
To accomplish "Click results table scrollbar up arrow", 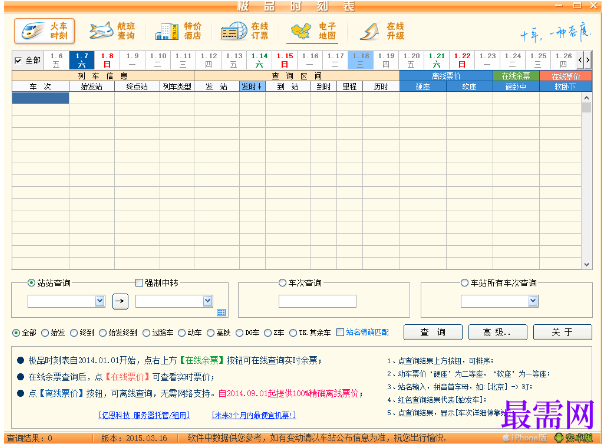I will point(586,97).
